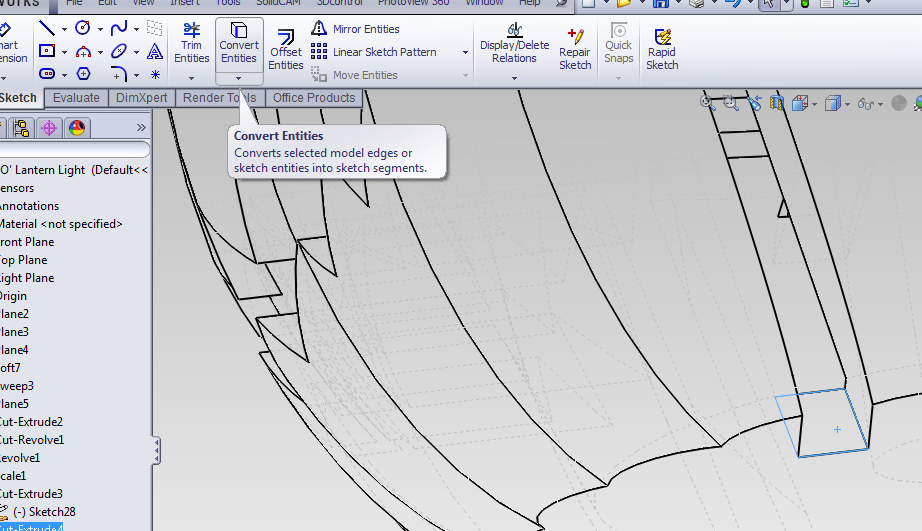This screenshot has width=922, height=531.
Task: Click the Quick Snaps tool
Action: pyautogui.click(x=619, y=44)
